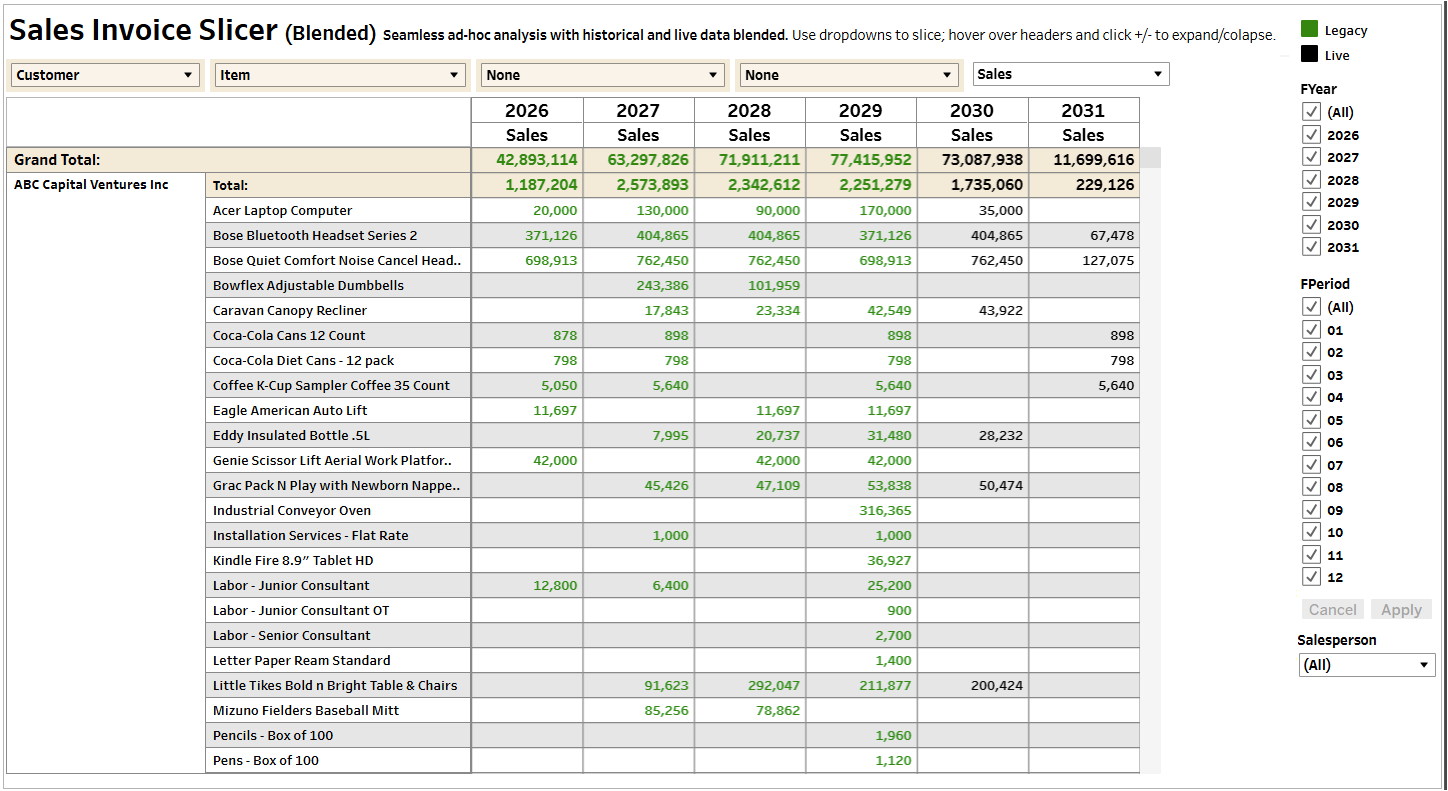The height and width of the screenshot is (791, 1448).
Task: Select the green Legacy legend swatch
Action: coord(1310,30)
